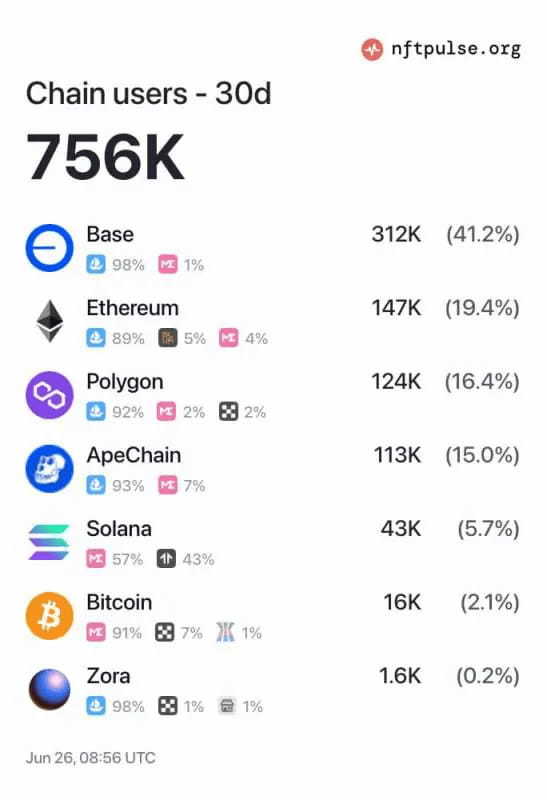Open the nftpulse.org link
Viewport: 547px width, 800px height.
click(456, 49)
